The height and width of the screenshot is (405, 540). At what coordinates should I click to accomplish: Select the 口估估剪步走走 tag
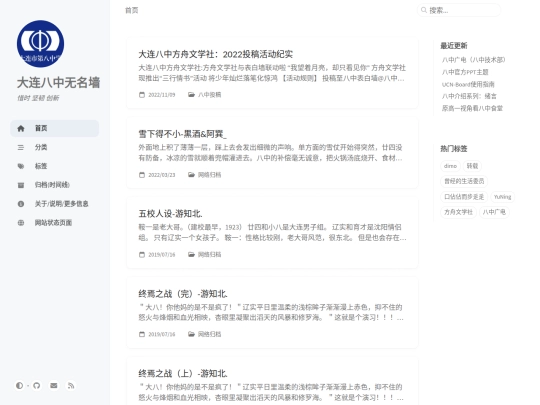pos(464,197)
